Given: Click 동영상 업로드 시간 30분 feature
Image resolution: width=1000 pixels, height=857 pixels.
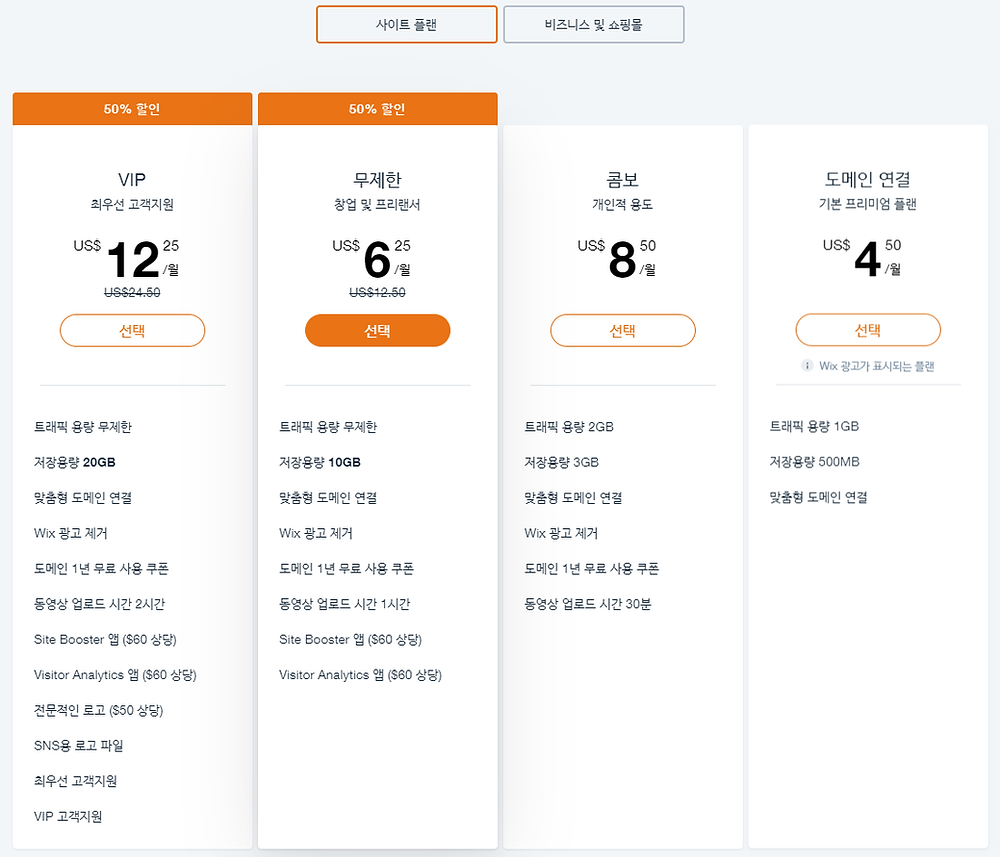Looking at the screenshot, I should (587, 604).
